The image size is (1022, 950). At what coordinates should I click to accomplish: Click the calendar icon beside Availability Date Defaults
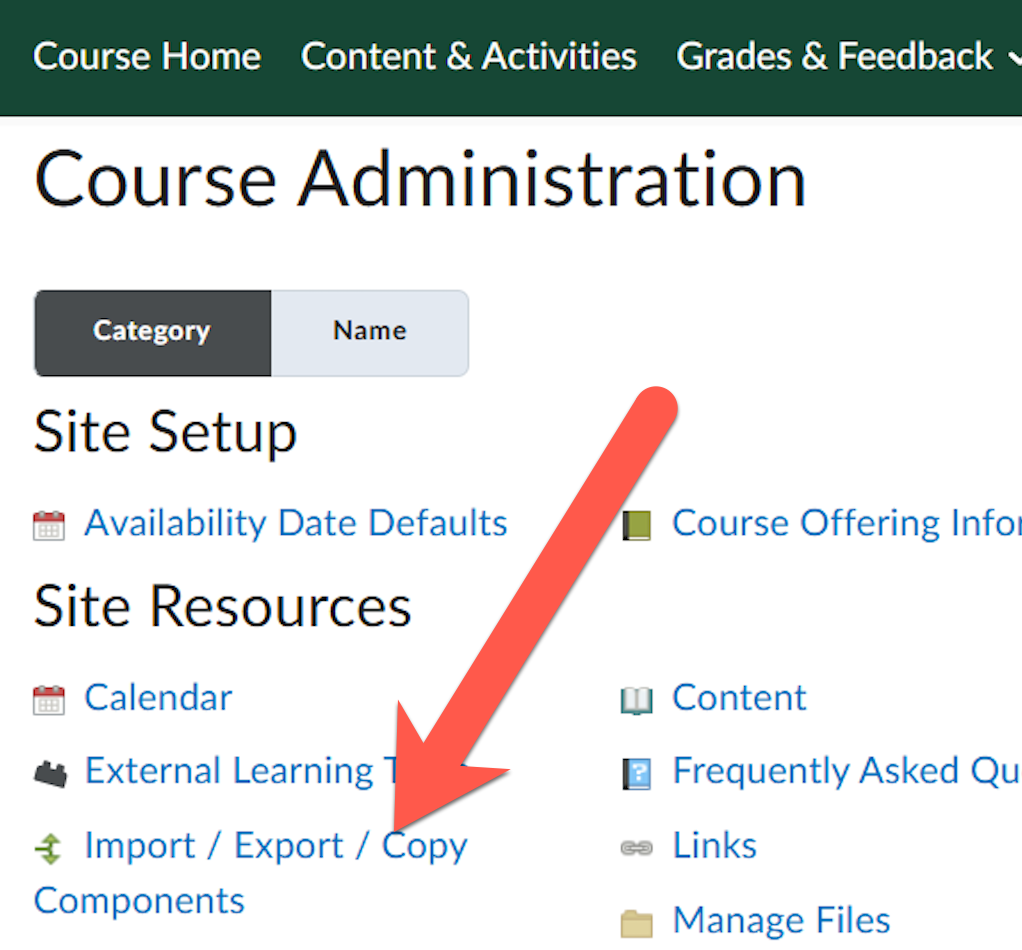(48, 525)
